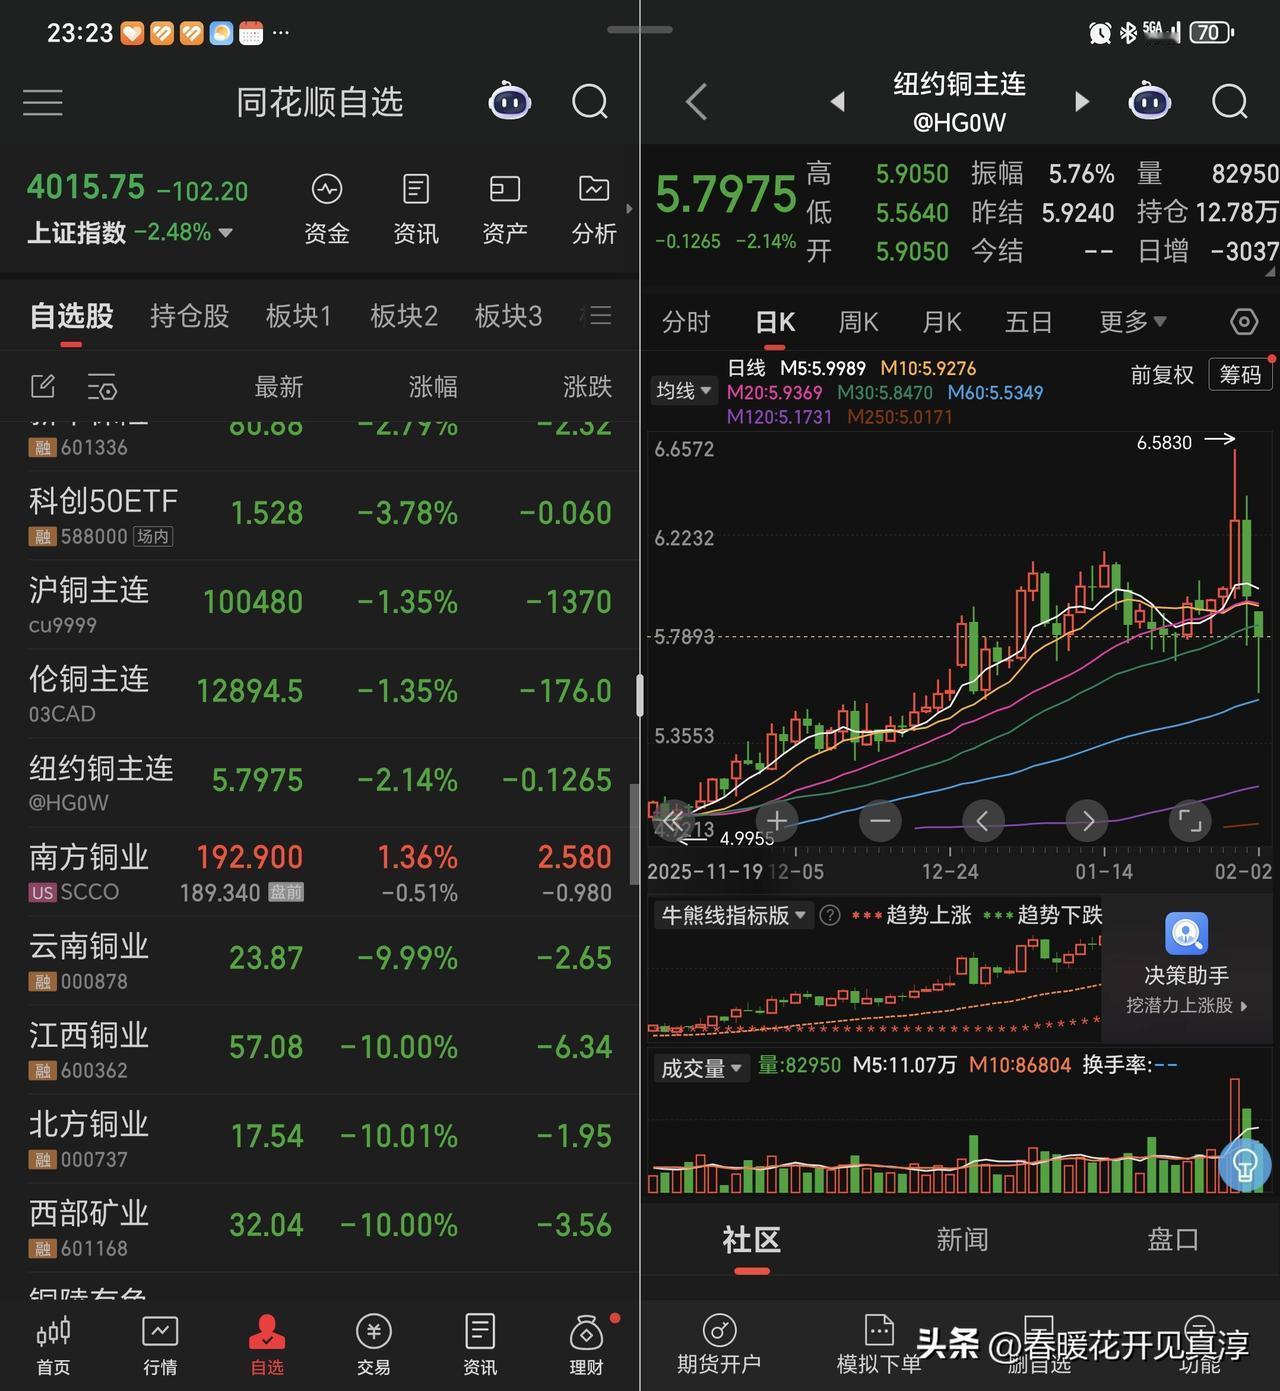This screenshot has height=1391, width=1280.
Task: Show help for 牛熊线指标版 indicator
Action: point(829,915)
